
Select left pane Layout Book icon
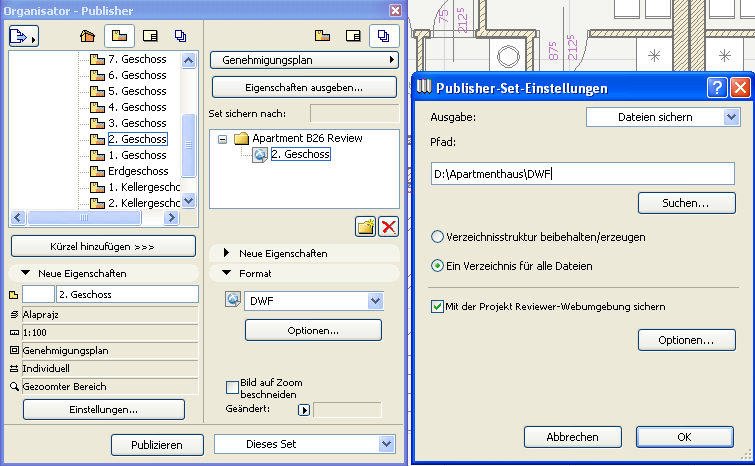150,36
